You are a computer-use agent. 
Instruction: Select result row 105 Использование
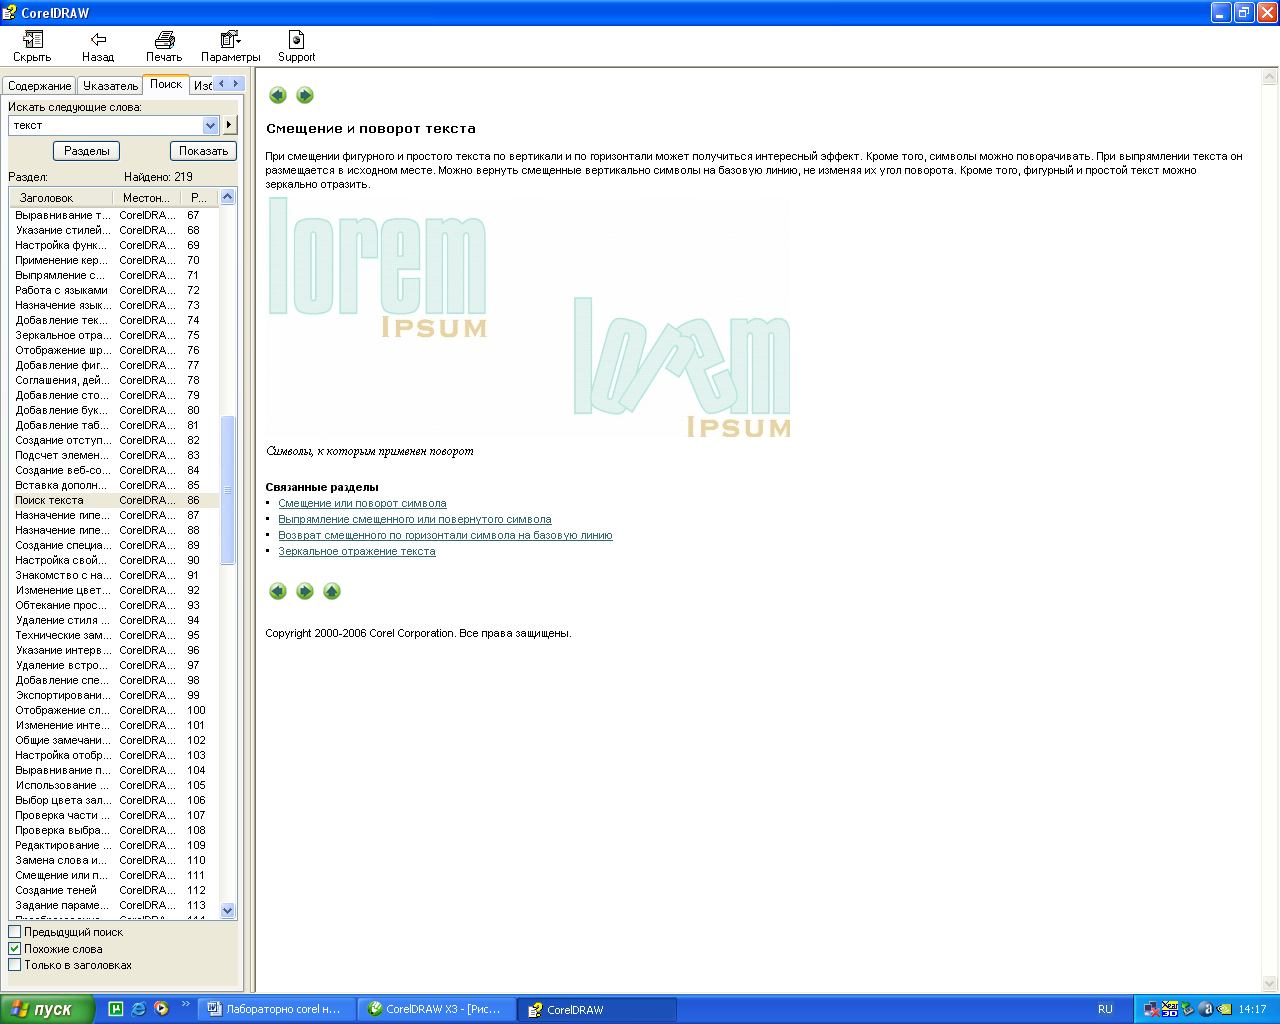114,785
